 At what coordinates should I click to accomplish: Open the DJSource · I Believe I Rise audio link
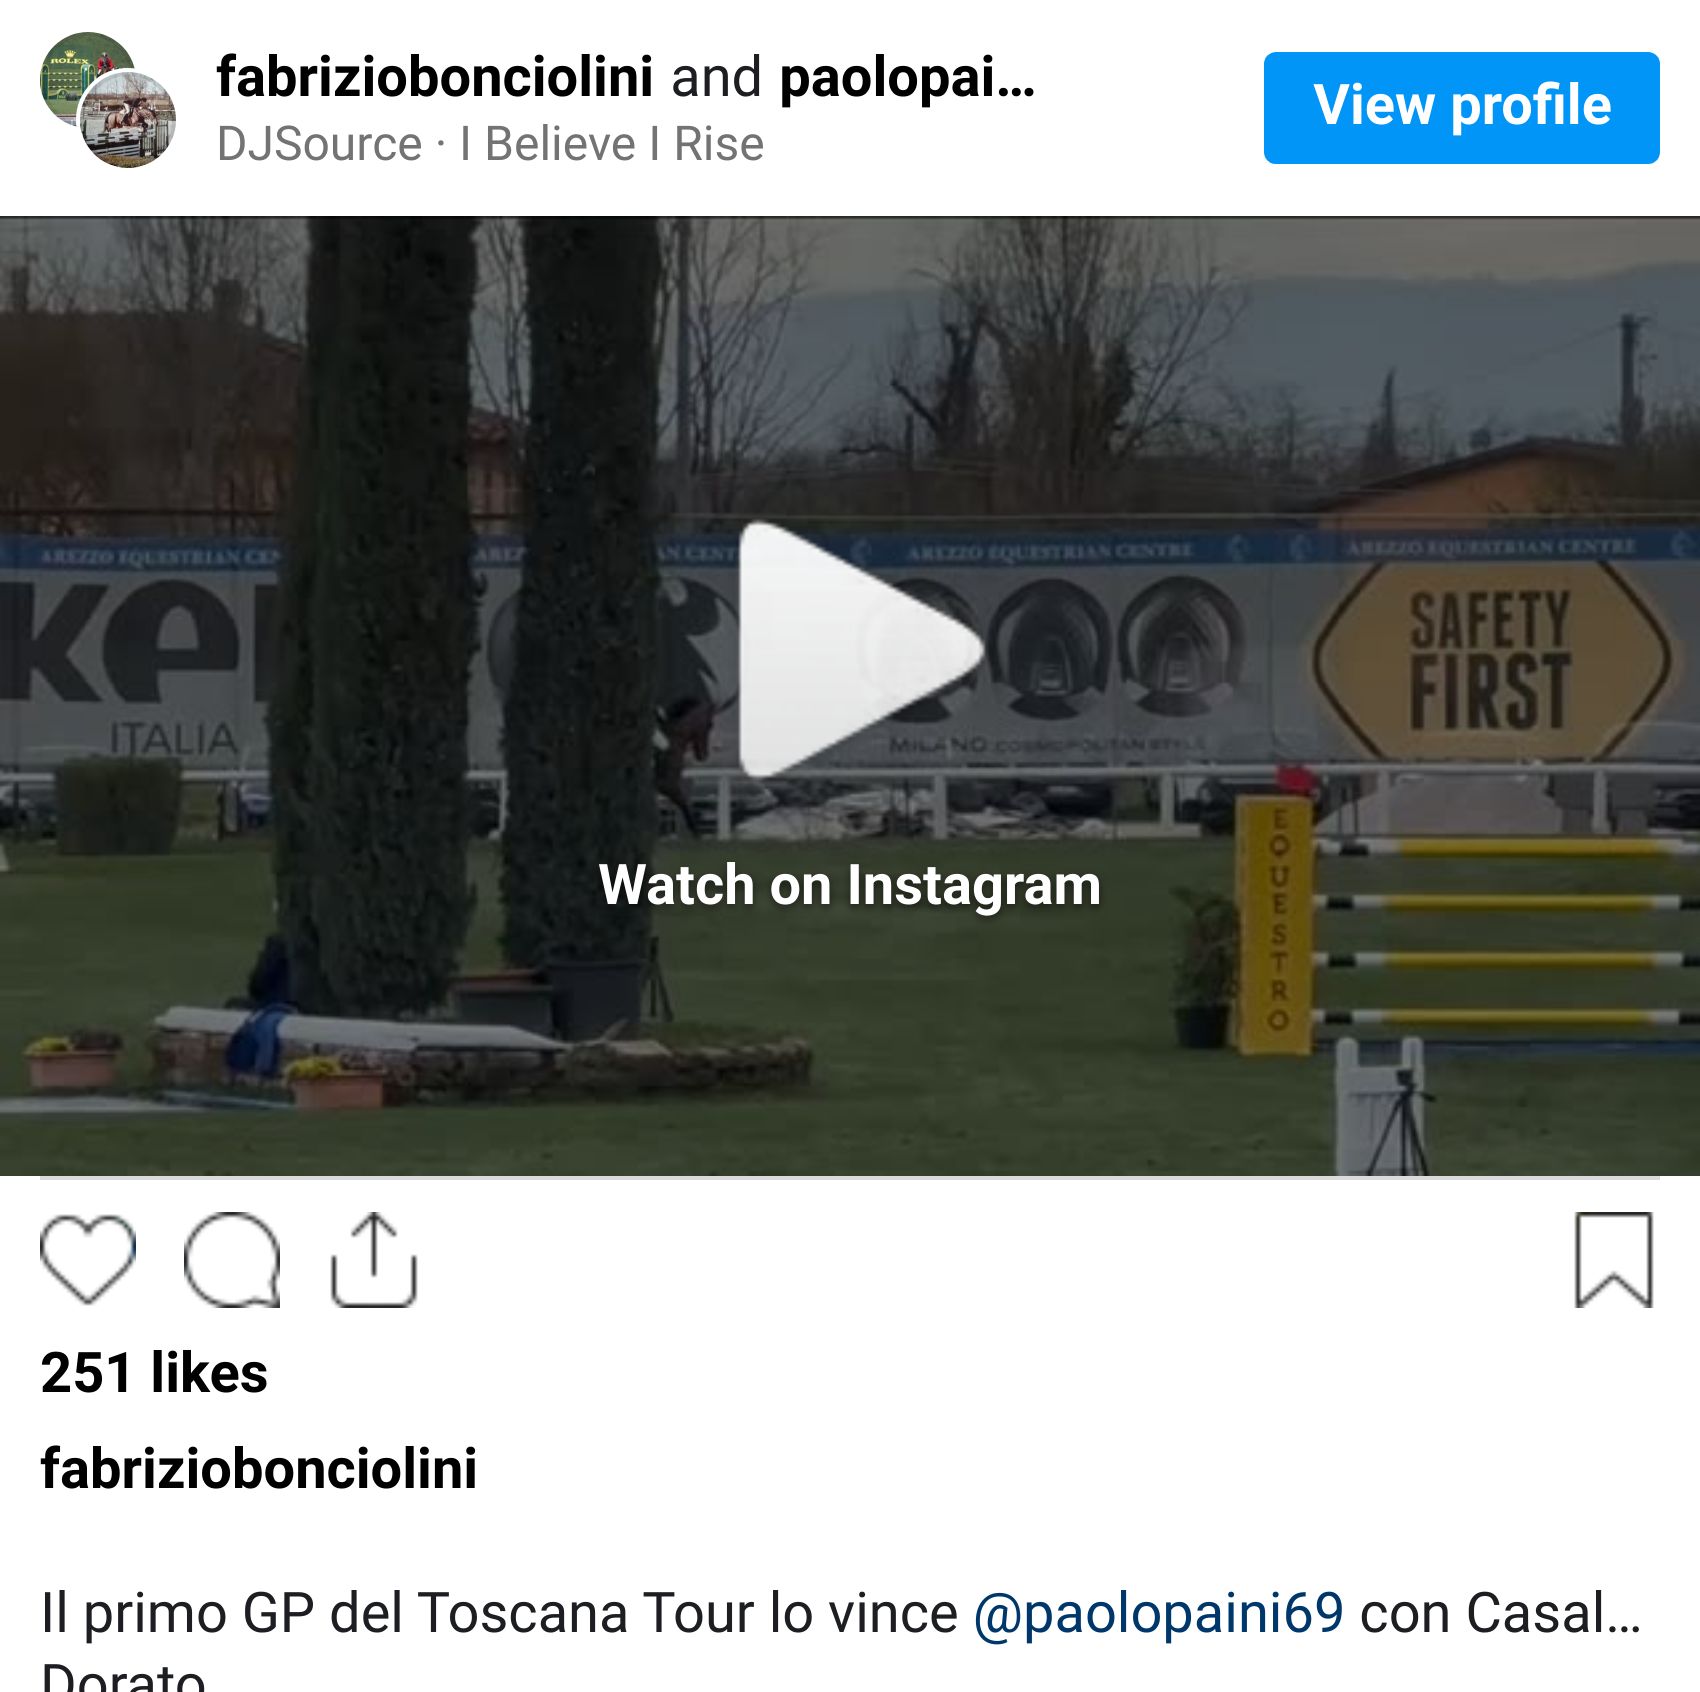490,144
